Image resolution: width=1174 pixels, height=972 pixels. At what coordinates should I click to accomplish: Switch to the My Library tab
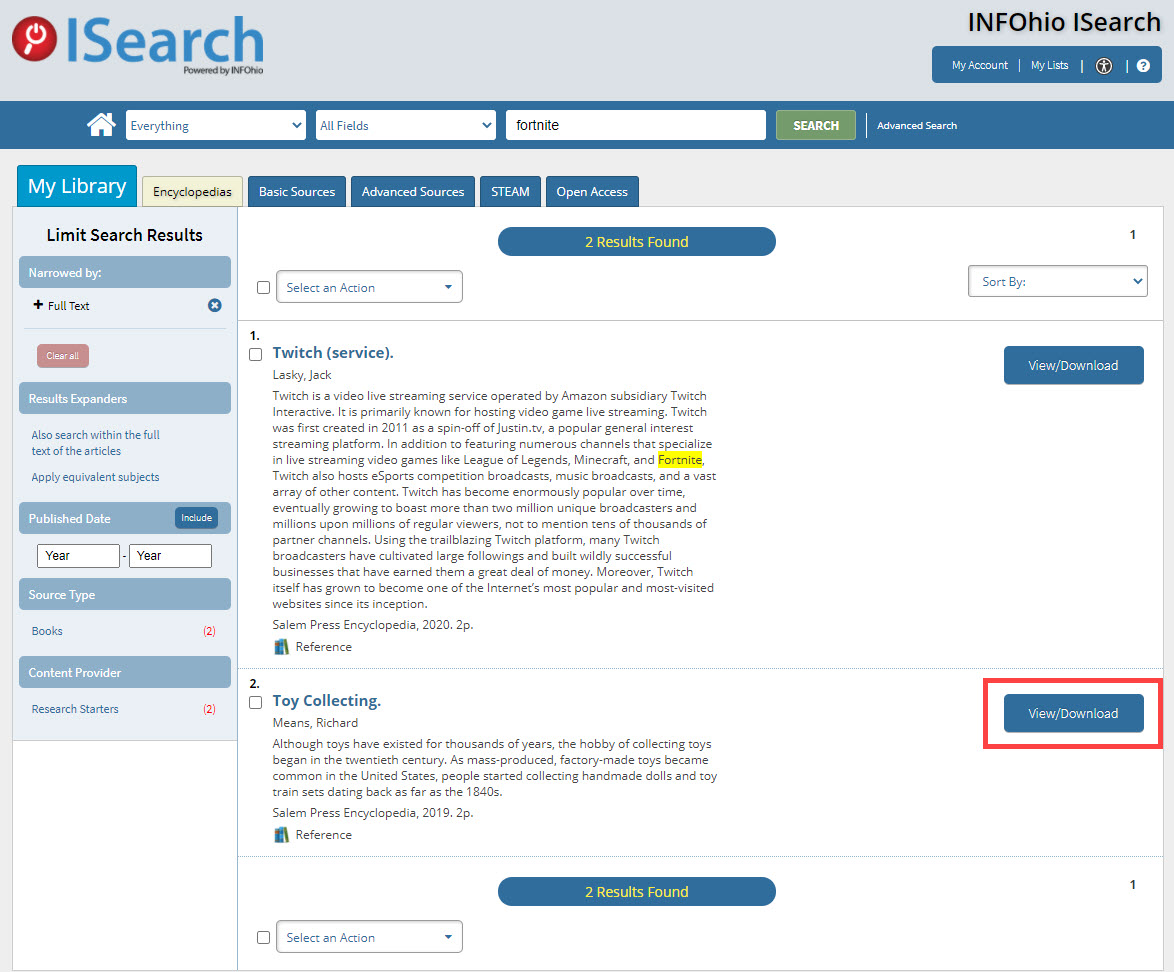(x=77, y=186)
